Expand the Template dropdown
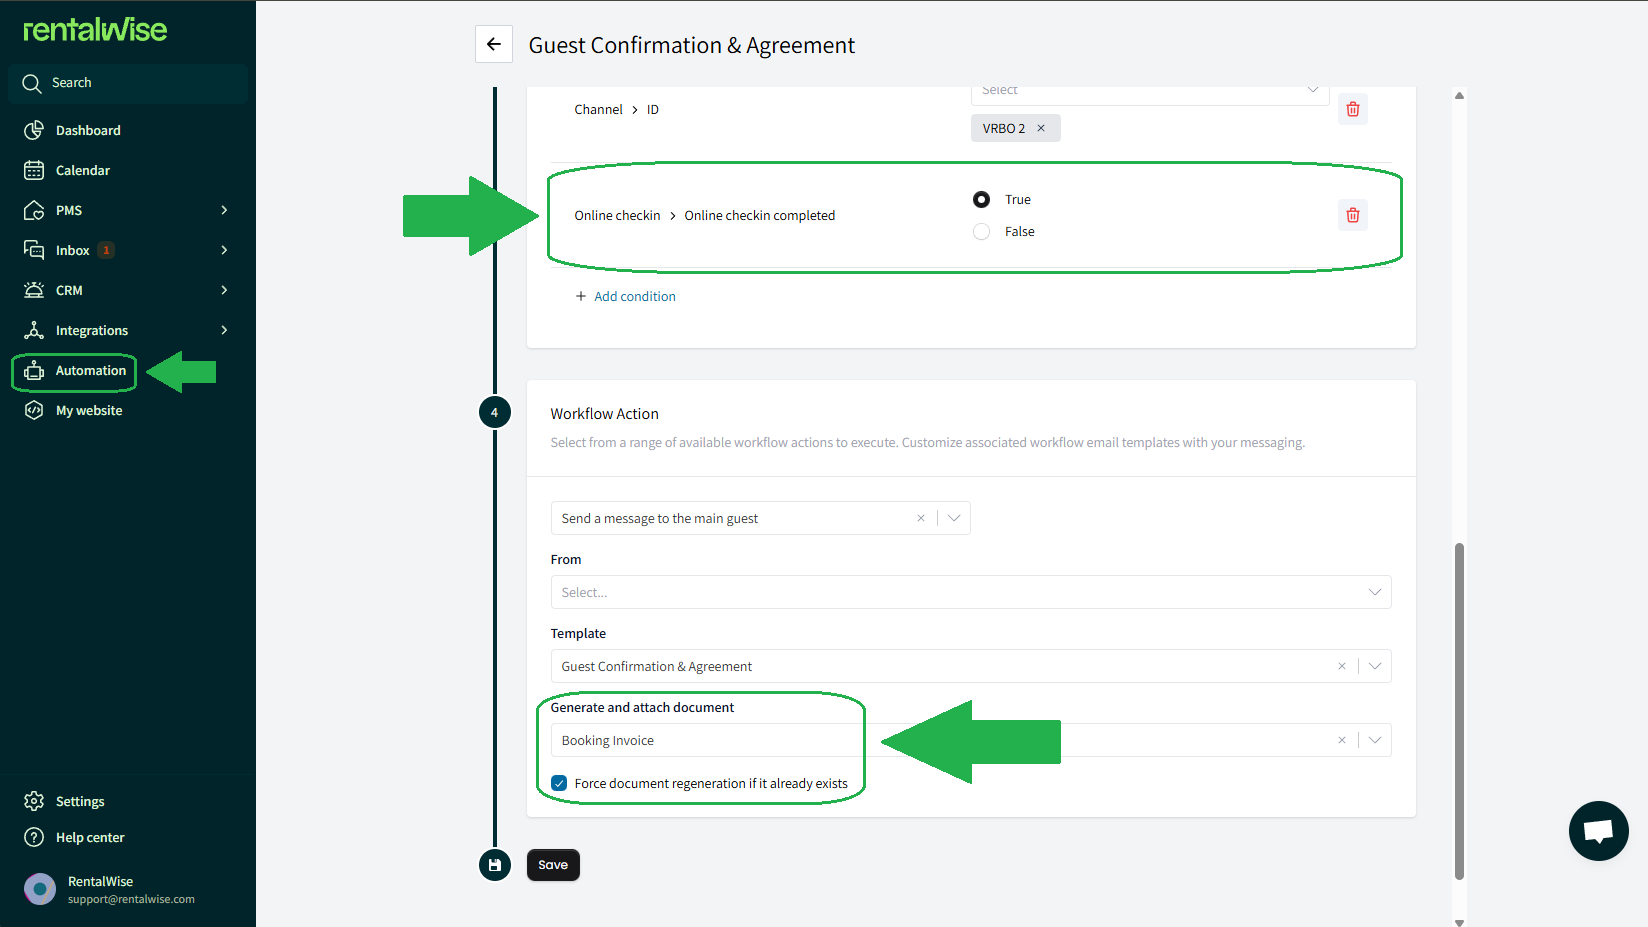1648x927 pixels. pos(1375,666)
